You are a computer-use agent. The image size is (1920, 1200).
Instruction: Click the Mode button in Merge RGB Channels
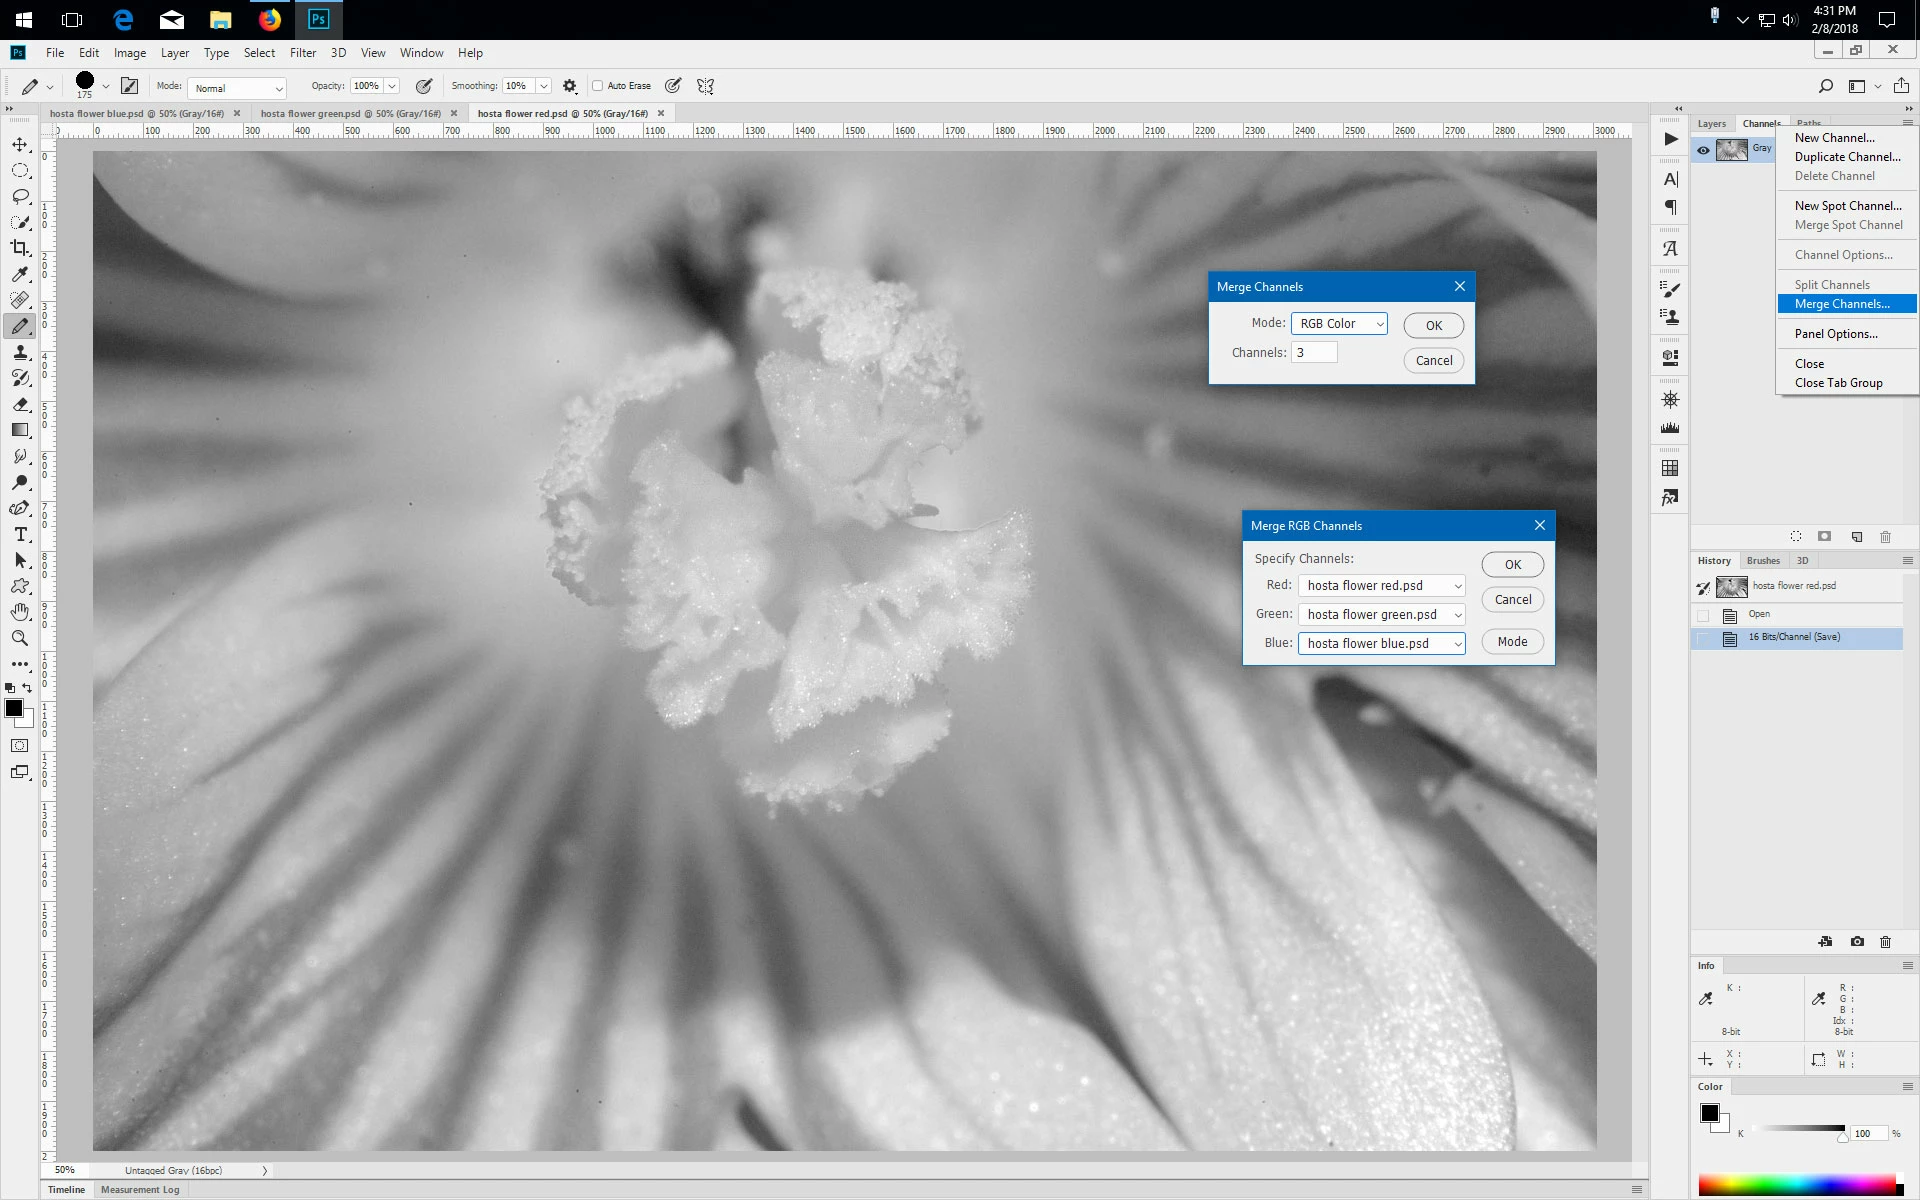[x=1512, y=642]
